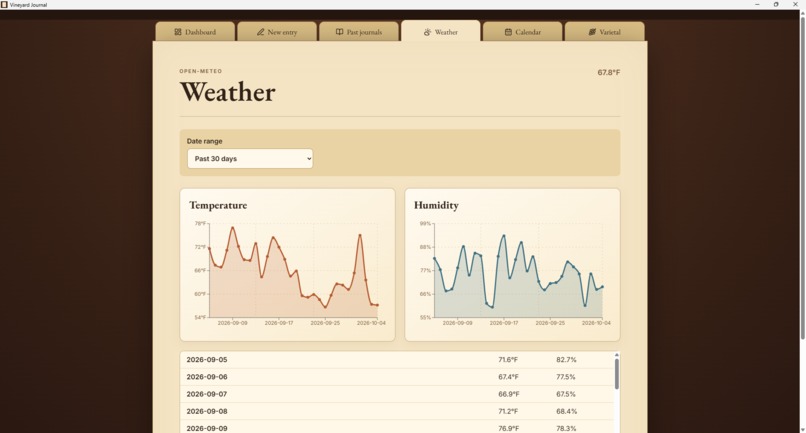Click the Past journals book icon
This screenshot has height=433, width=806.
pyautogui.click(x=339, y=32)
